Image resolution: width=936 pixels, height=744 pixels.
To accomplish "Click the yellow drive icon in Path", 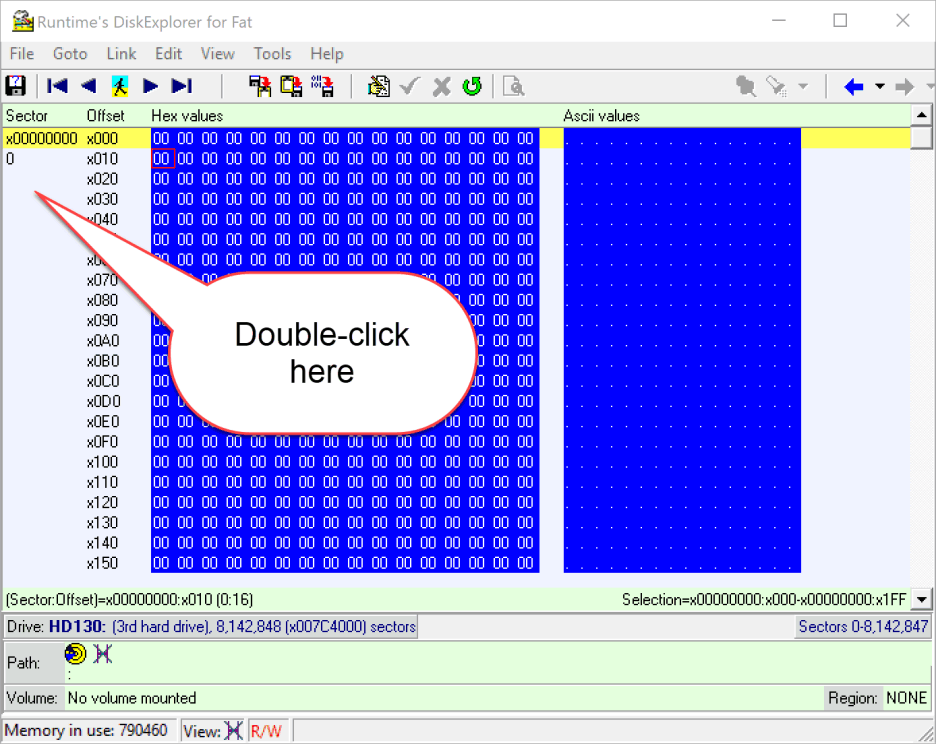I will (x=75, y=654).
